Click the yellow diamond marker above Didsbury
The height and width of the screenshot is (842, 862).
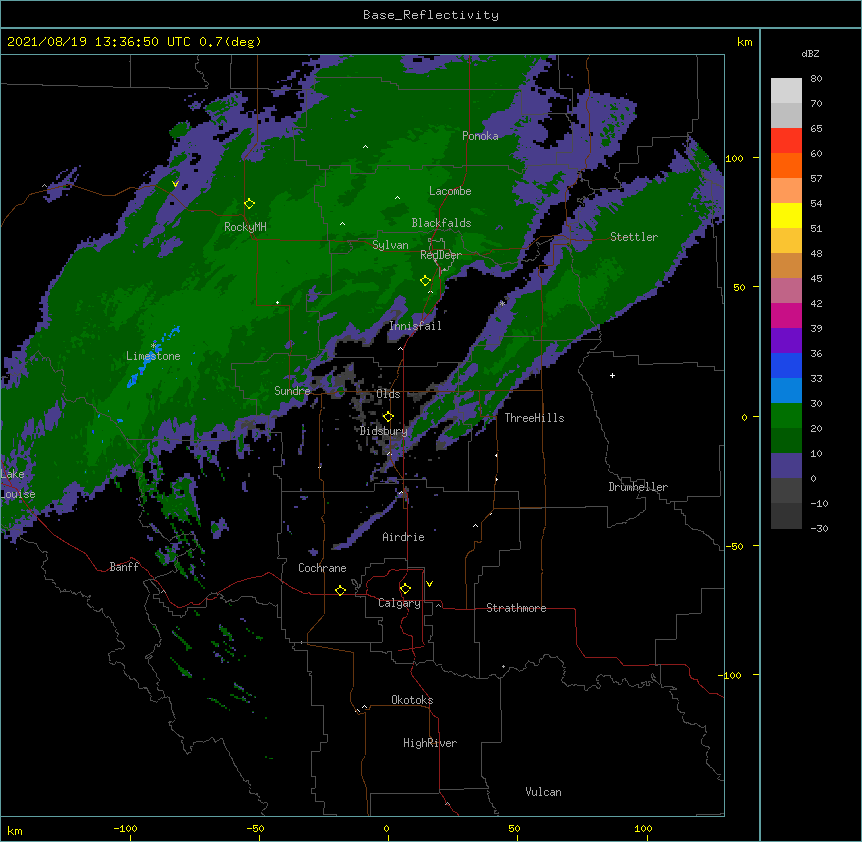388,417
